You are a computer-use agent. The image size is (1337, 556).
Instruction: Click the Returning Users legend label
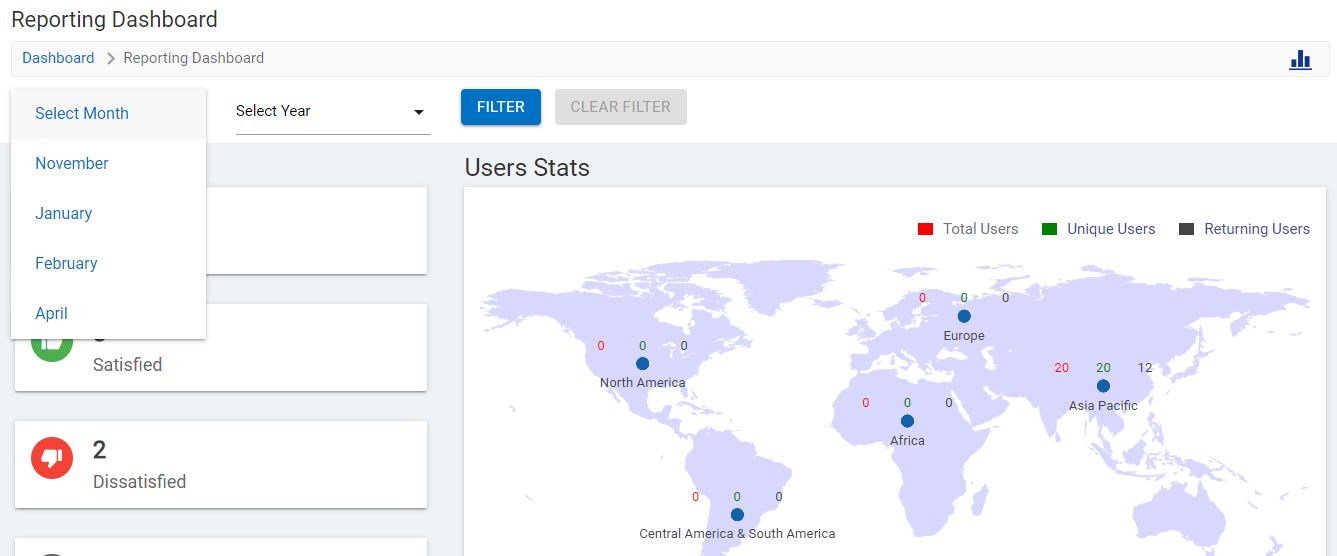tap(1257, 229)
